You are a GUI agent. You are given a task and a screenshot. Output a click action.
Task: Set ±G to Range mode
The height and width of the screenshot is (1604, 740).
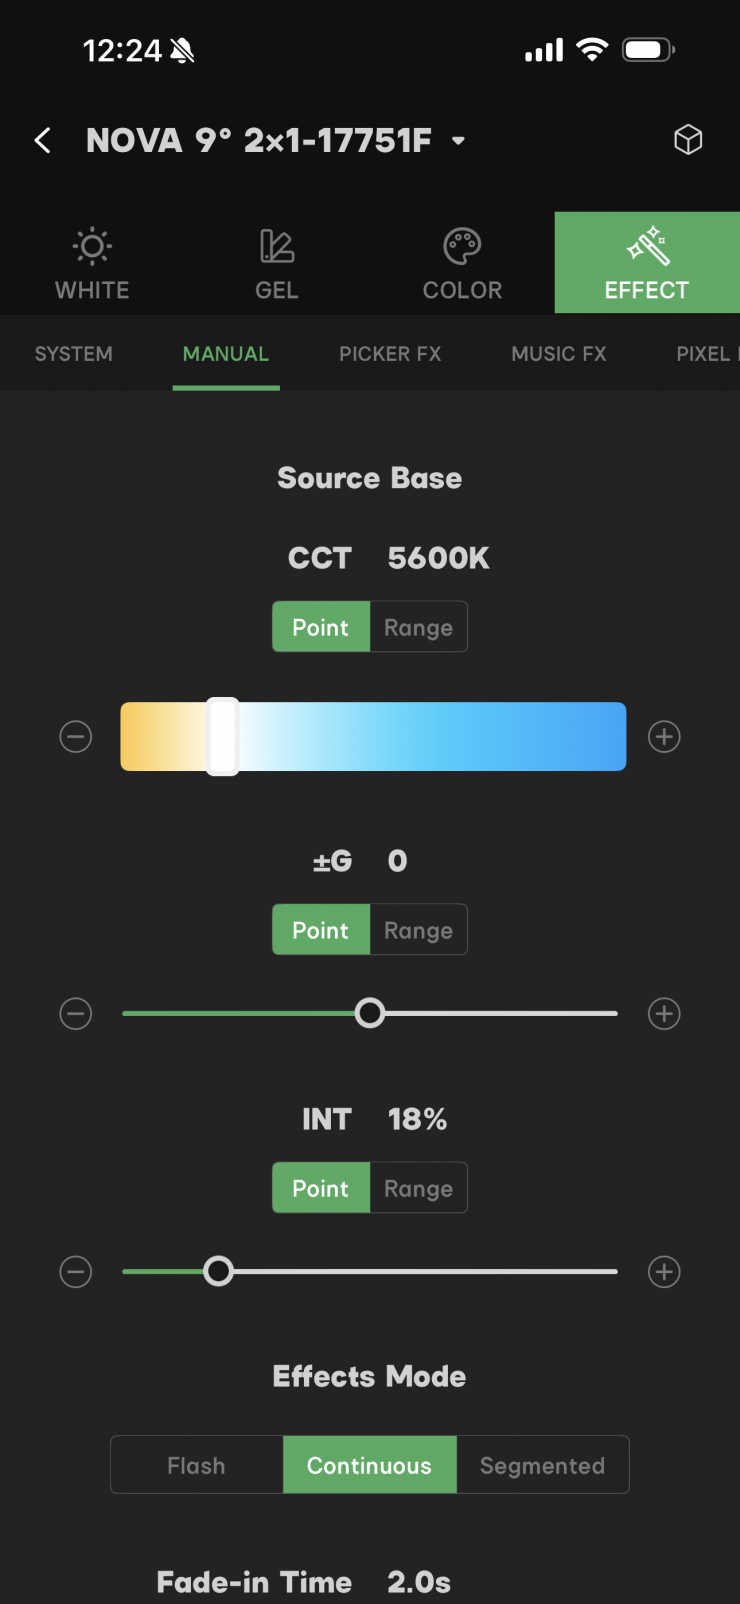point(418,930)
